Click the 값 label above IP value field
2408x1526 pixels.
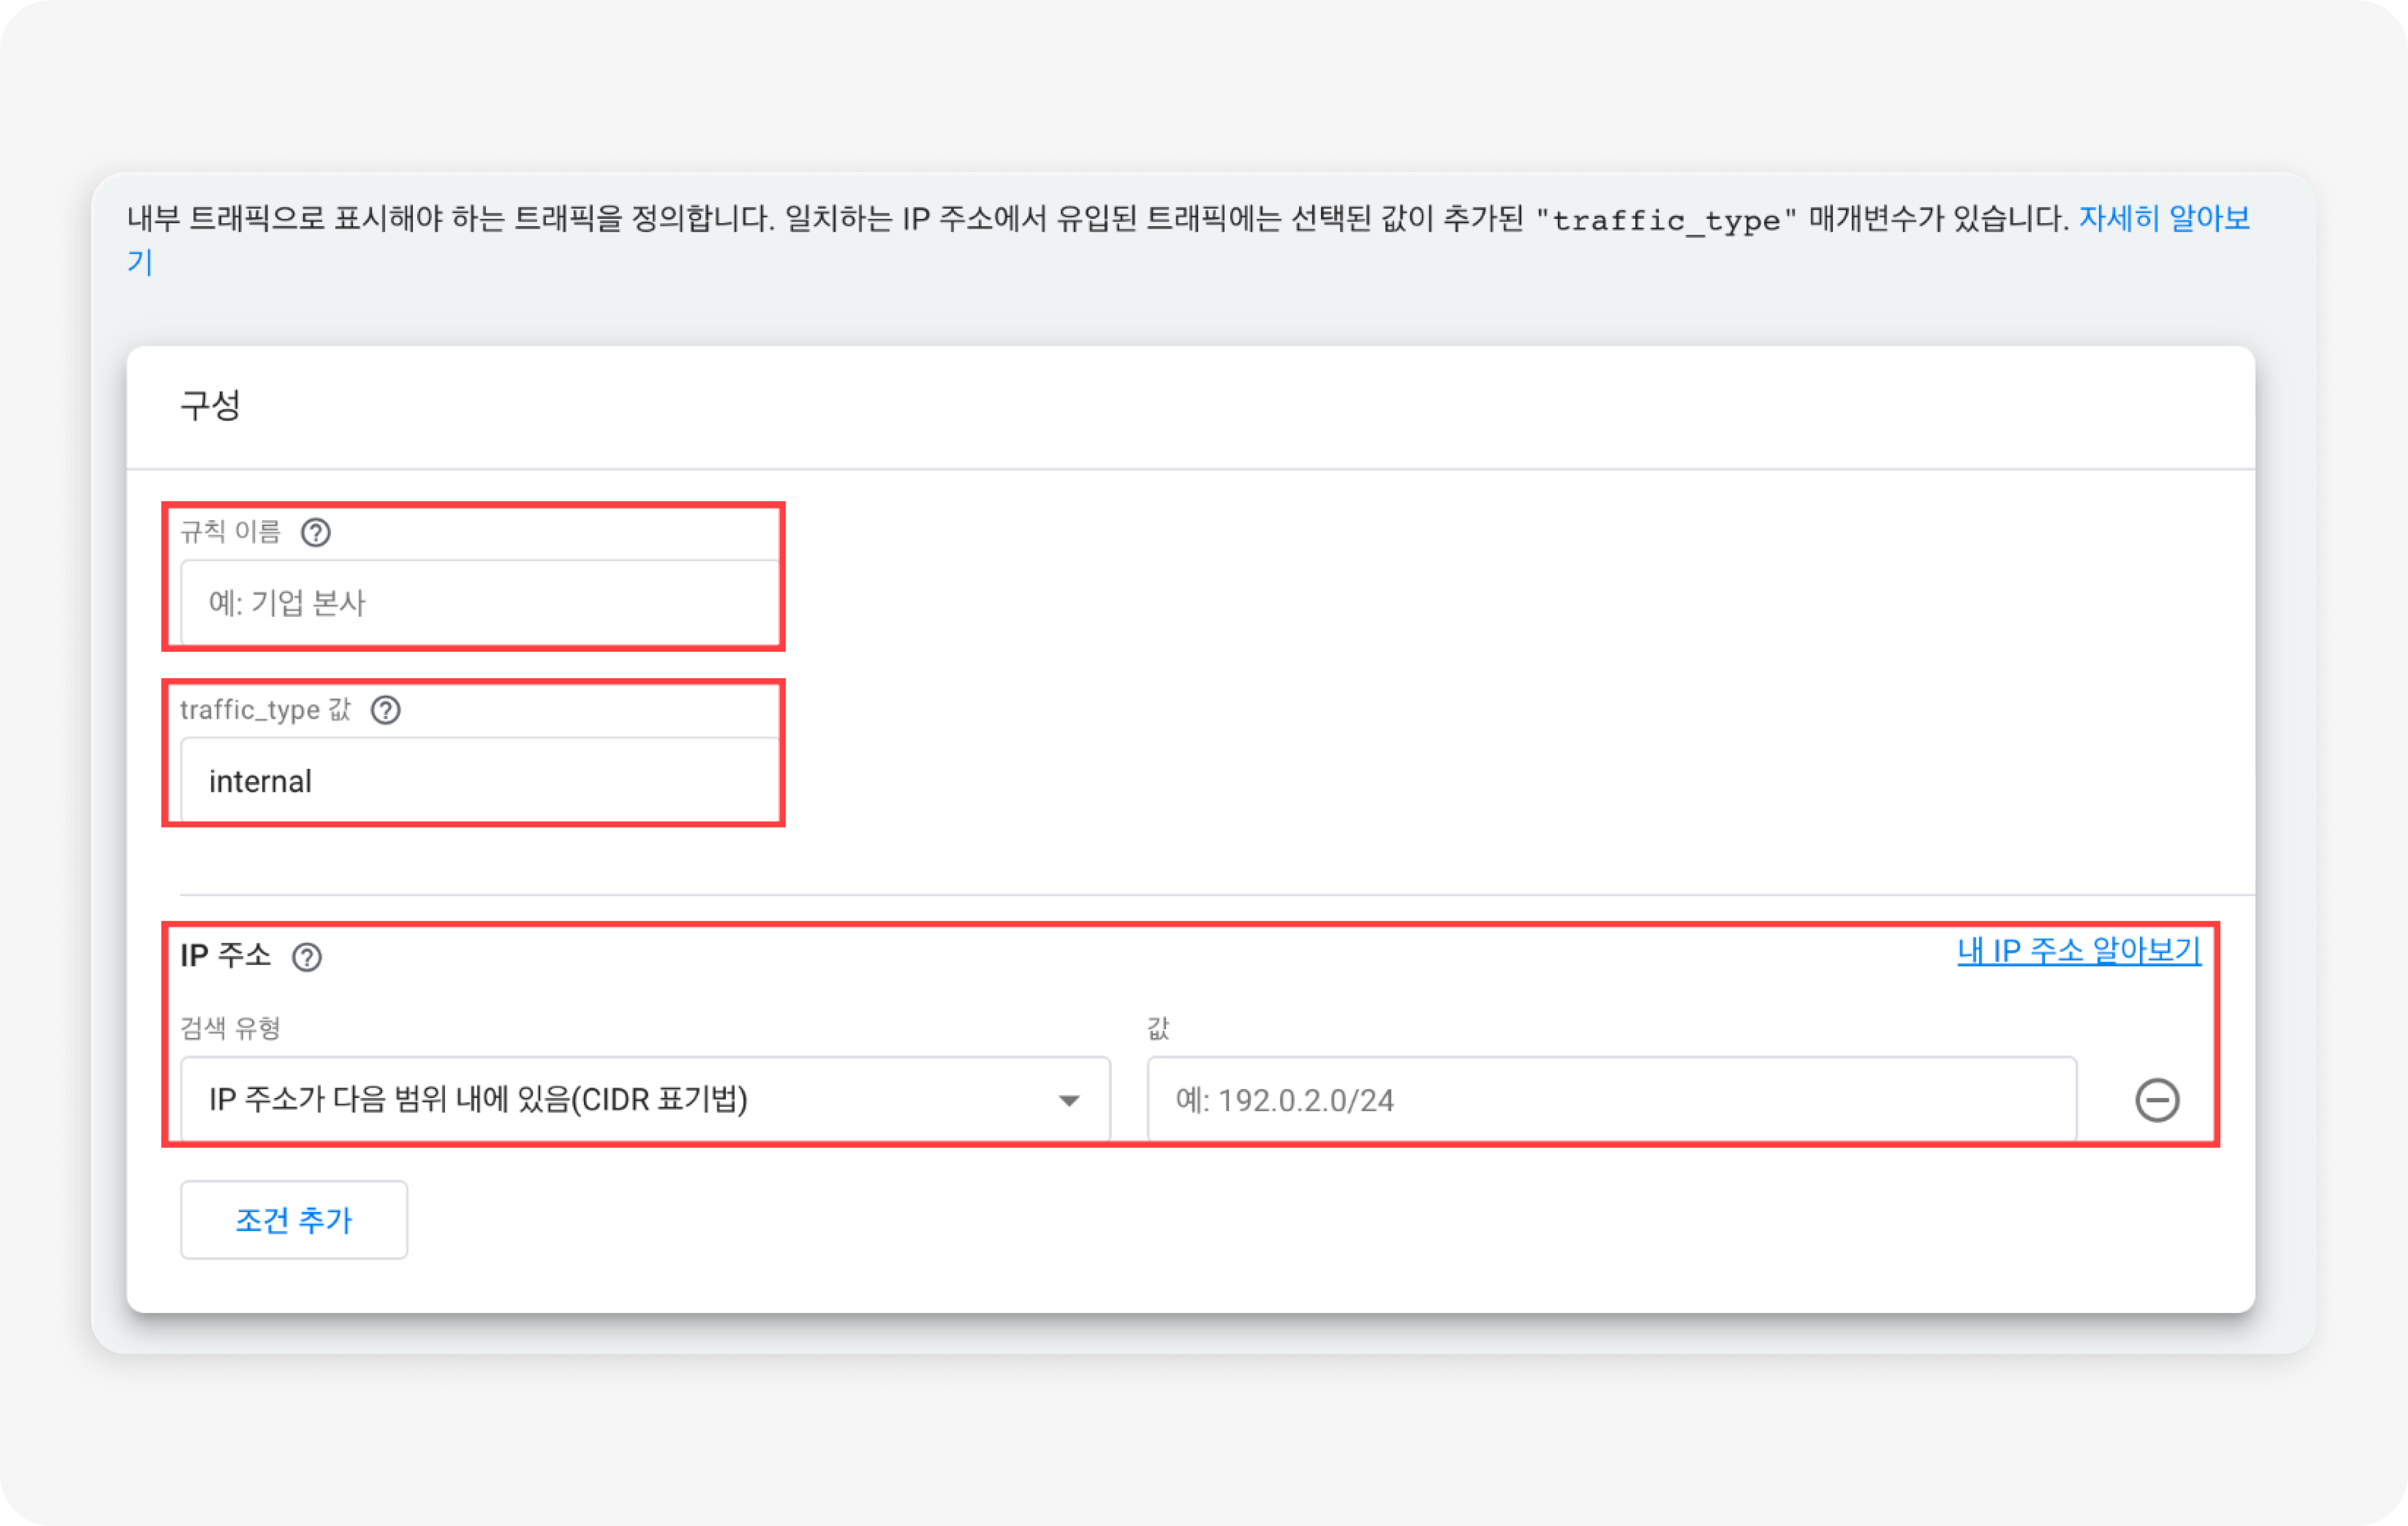[1158, 1028]
